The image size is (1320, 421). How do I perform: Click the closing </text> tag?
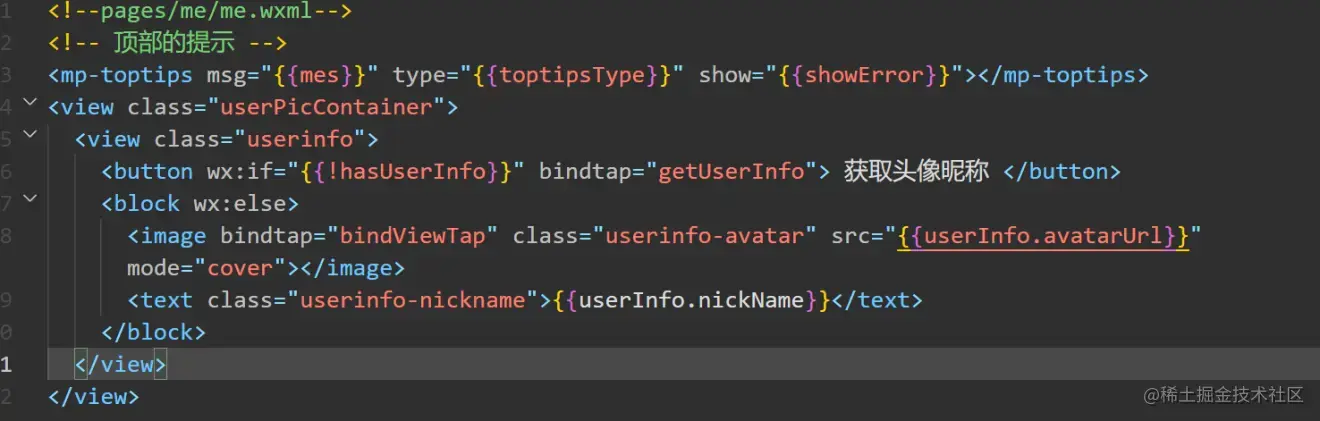coord(877,300)
